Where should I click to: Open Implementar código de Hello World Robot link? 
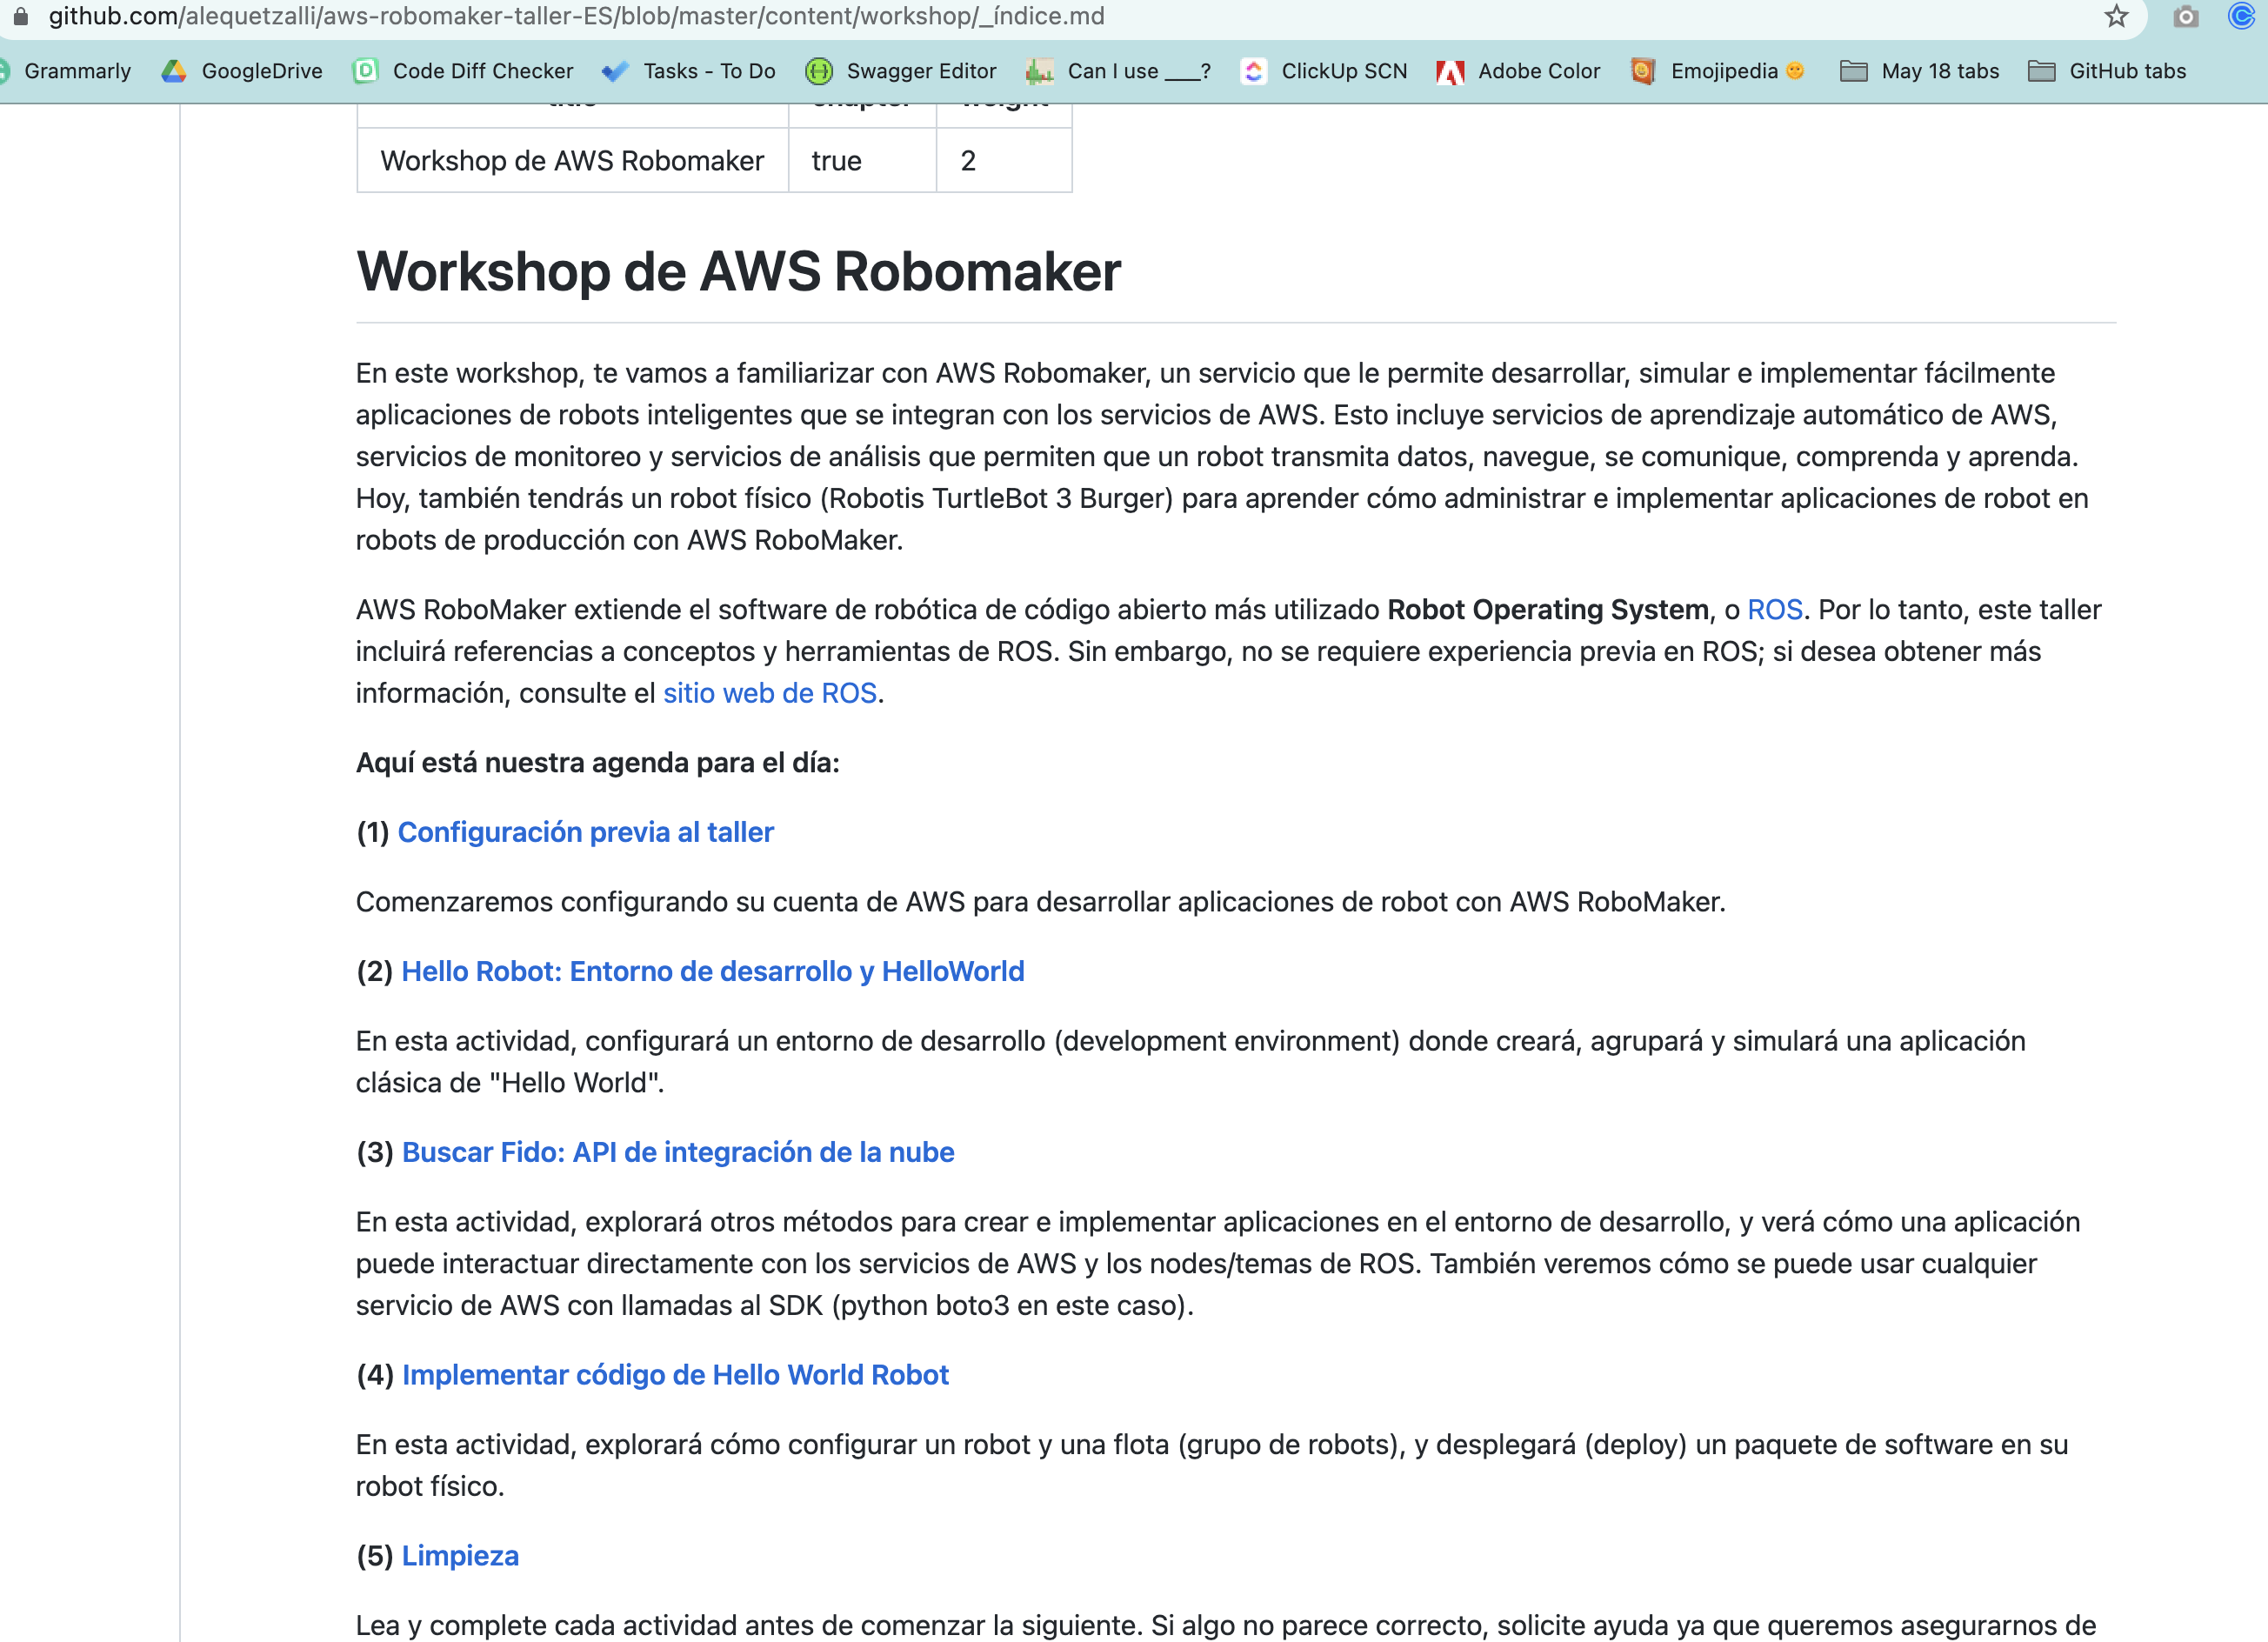click(675, 1375)
